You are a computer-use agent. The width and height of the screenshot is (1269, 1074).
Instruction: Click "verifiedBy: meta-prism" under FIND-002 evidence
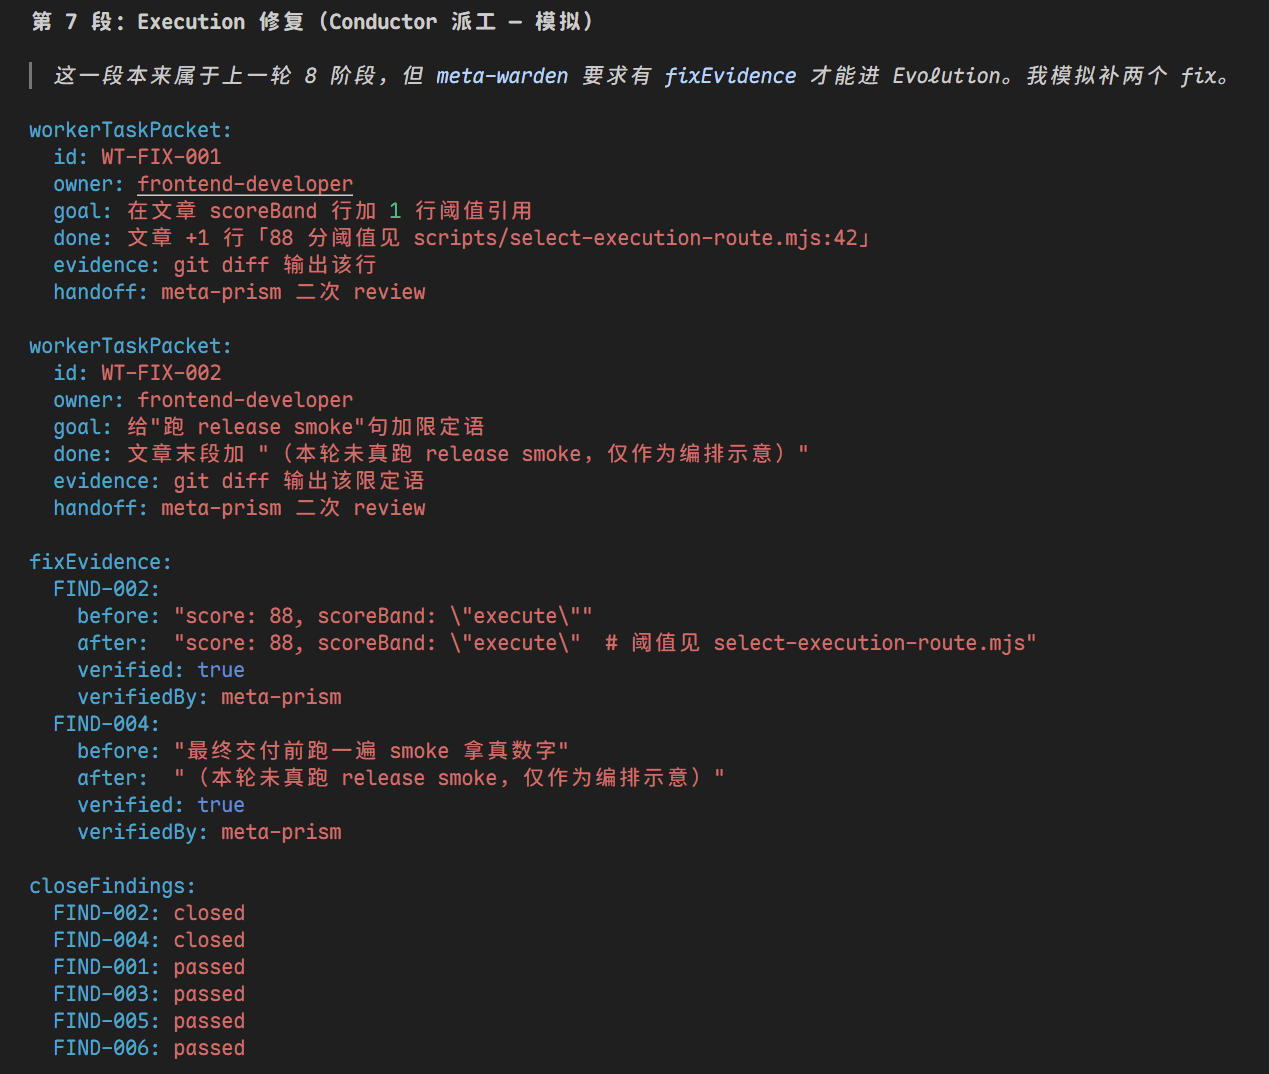[x=209, y=697]
